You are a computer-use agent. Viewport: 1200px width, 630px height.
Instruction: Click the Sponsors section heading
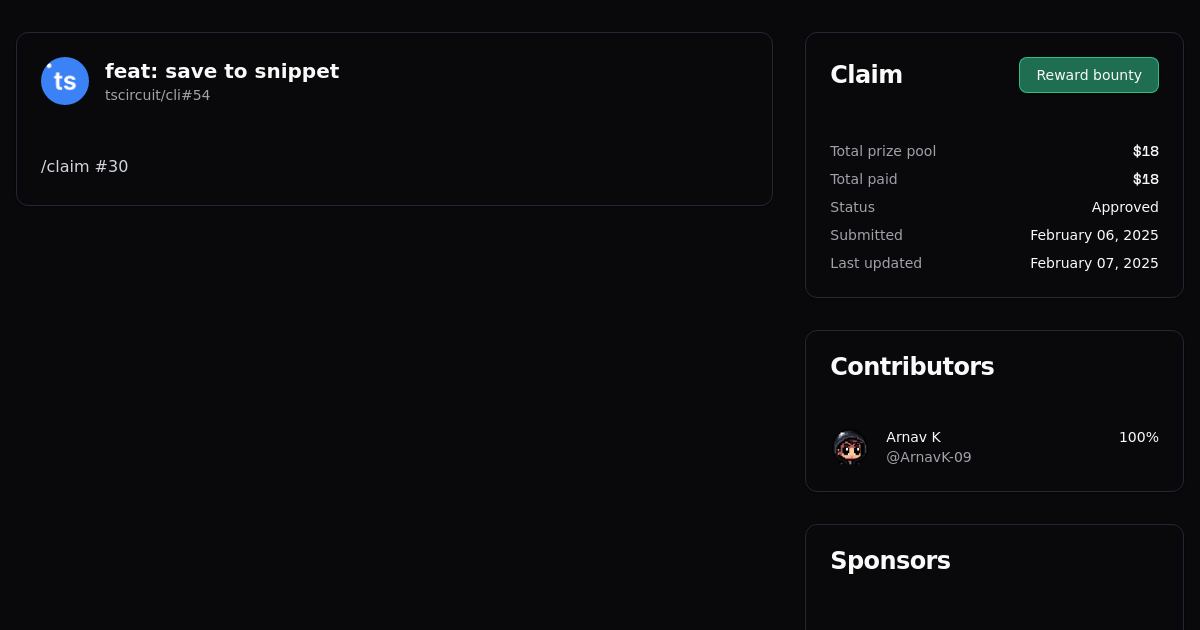890,561
